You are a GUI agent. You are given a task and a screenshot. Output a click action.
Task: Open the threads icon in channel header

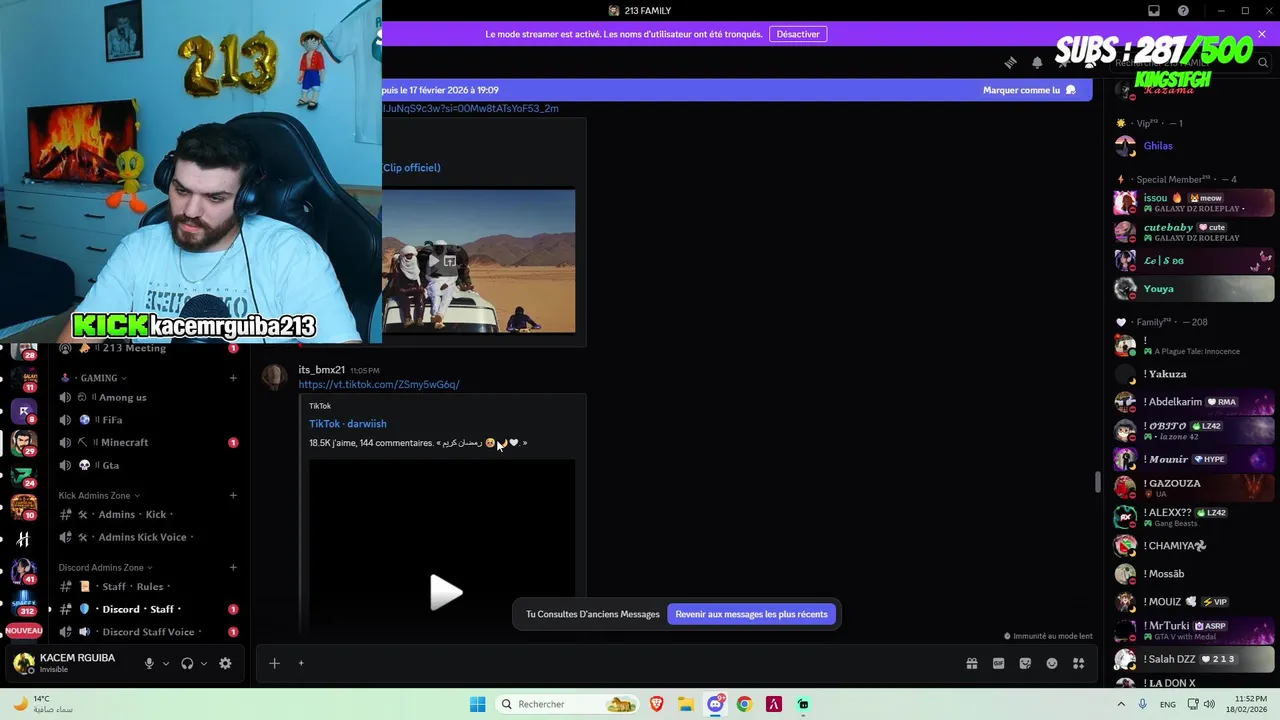pos(1010,63)
